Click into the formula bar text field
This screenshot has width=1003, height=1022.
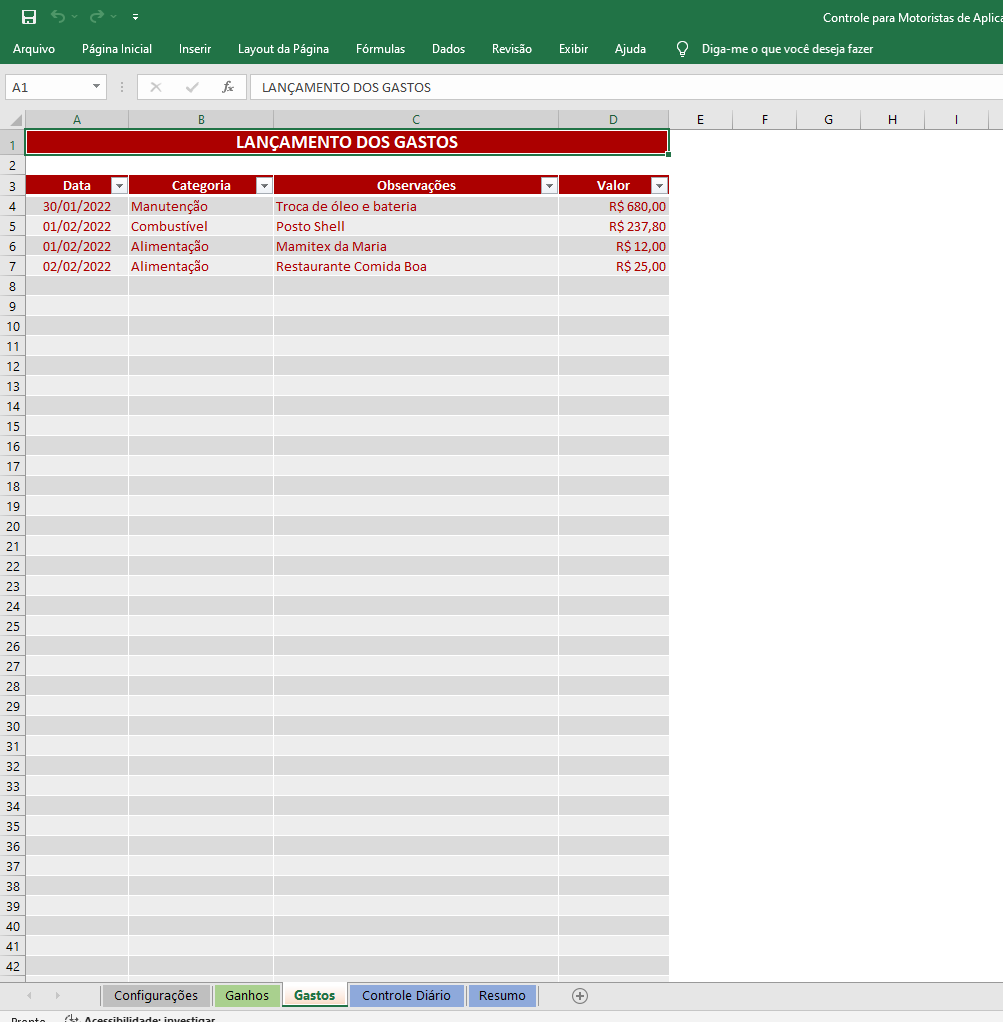(626, 87)
